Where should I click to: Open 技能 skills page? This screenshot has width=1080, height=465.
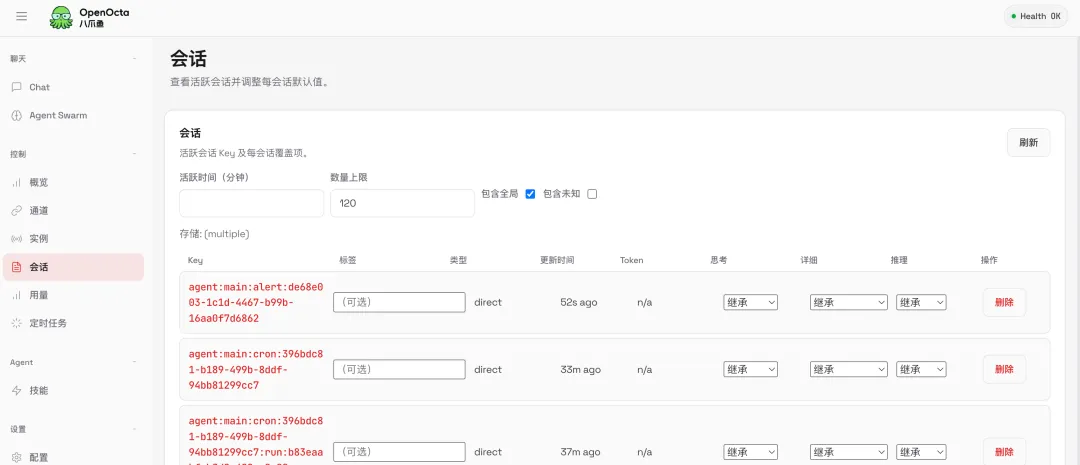point(39,390)
